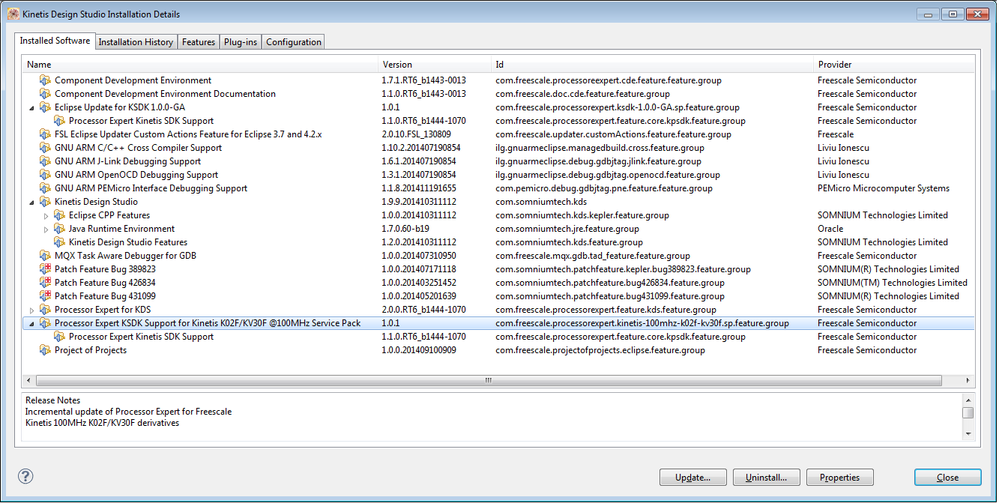The width and height of the screenshot is (999, 504).
Task: Collapse the Kinetis Design Studio tree node
Action: pyautogui.click(x=31, y=202)
